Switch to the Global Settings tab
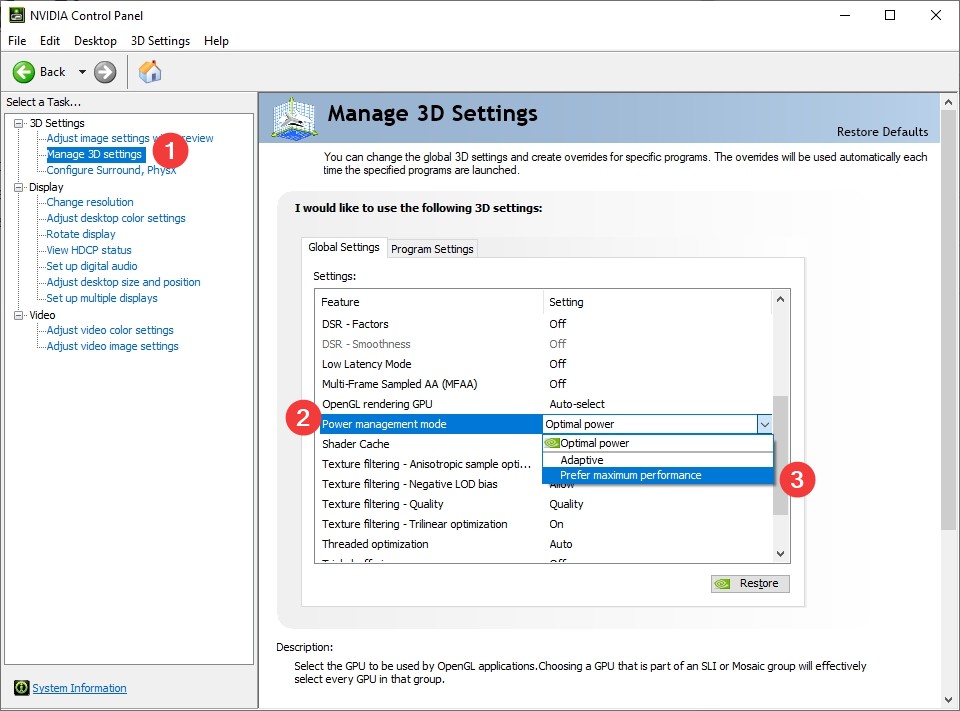 [x=343, y=247]
